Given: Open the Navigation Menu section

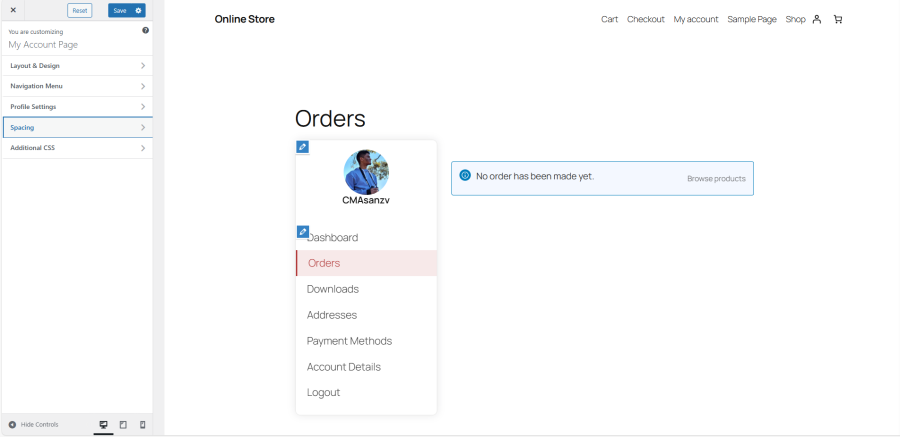Looking at the screenshot, I should coord(77,86).
